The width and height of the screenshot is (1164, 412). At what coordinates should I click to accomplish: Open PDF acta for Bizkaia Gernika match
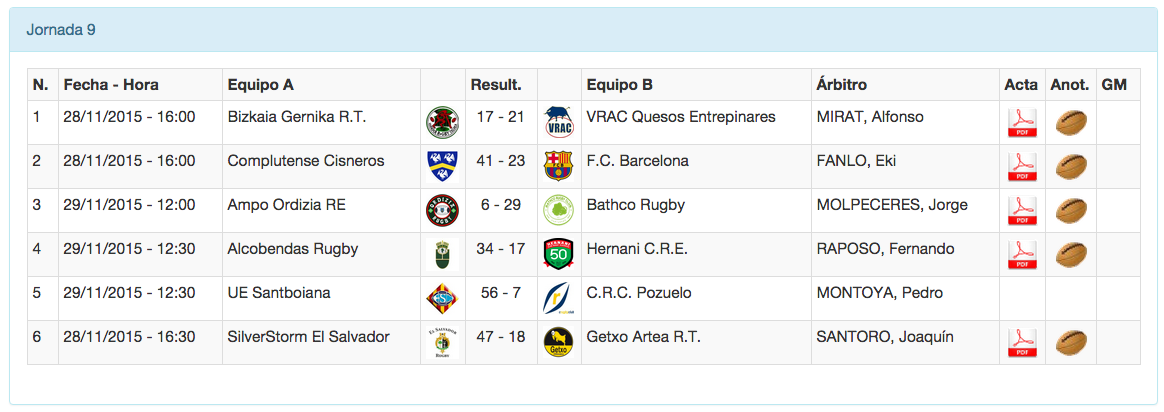click(x=1021, y=123)
